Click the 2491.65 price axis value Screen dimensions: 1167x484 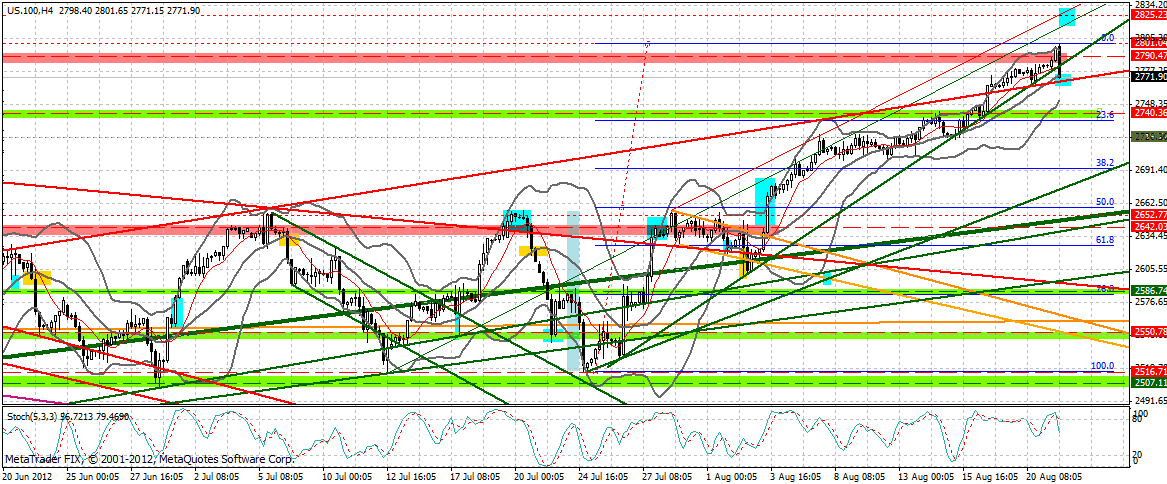point(1149,400)
